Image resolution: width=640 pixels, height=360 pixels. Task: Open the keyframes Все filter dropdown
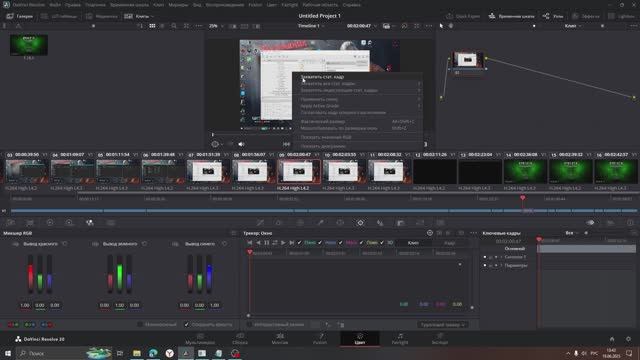[571, 233]
